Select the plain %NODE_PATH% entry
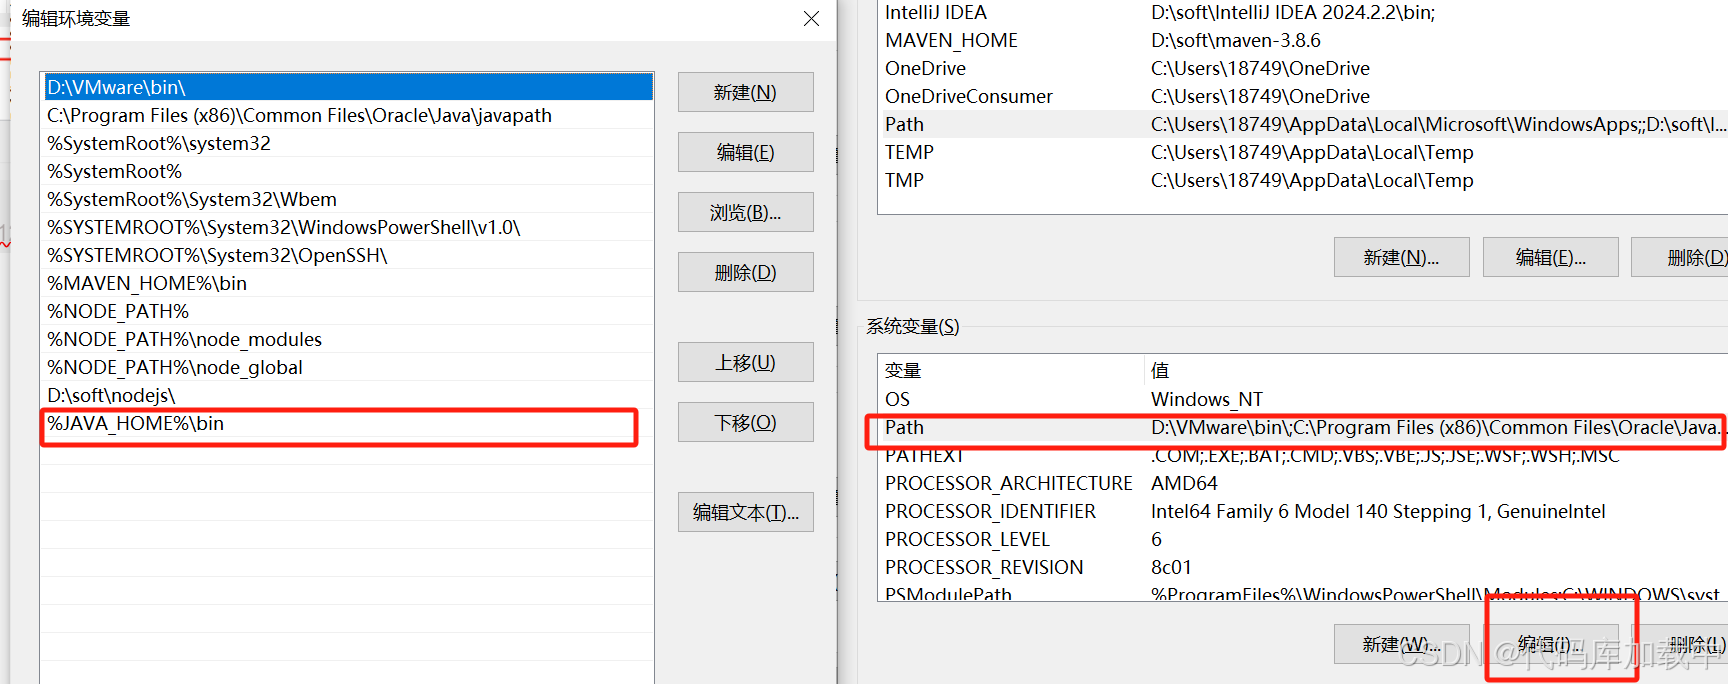Image resolution: width=1728 pixels, height=684 pixels. coord(348,311)
